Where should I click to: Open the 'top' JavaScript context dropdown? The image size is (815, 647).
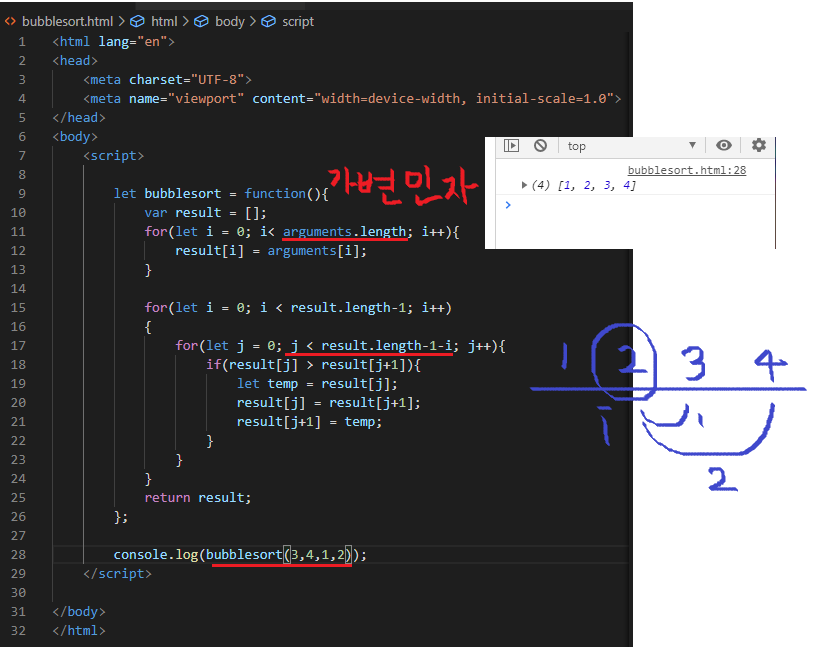point(632,146)
